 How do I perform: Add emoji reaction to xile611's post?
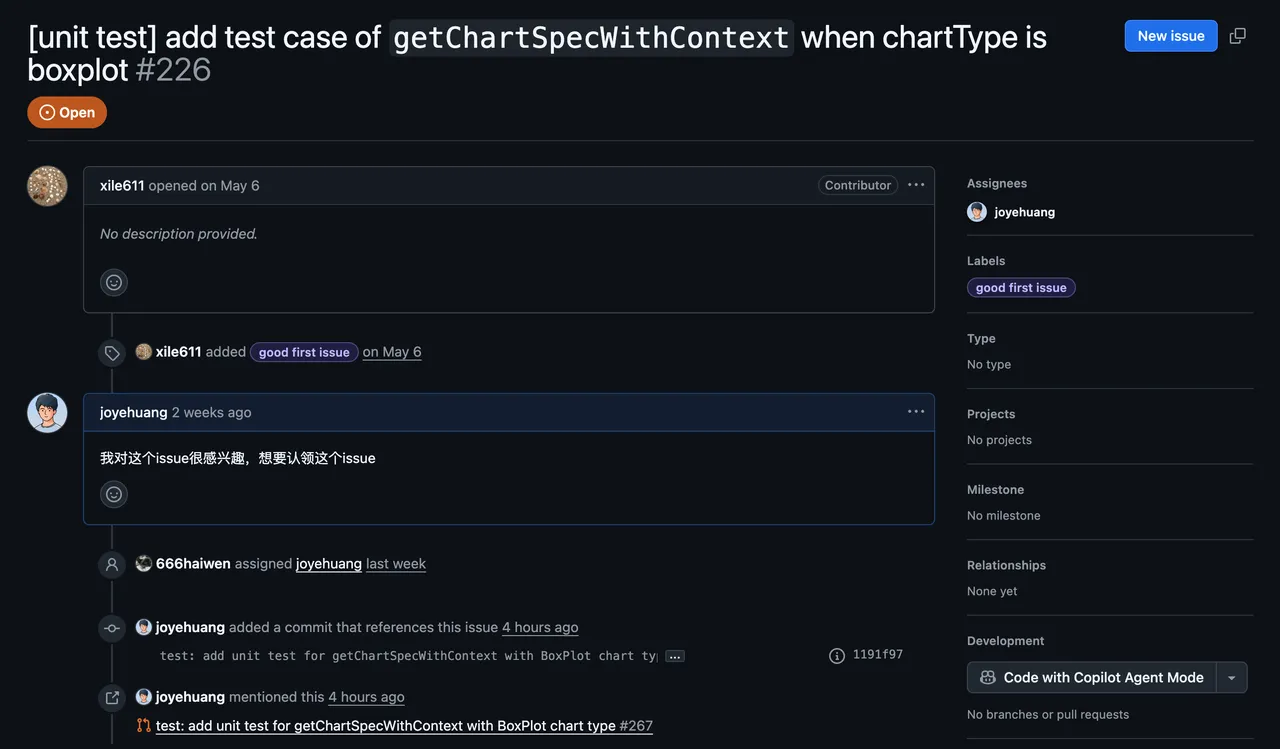114,283
